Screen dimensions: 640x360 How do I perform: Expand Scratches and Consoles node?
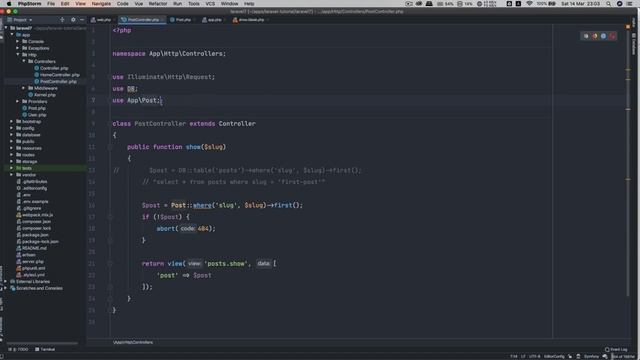[6, 288]
